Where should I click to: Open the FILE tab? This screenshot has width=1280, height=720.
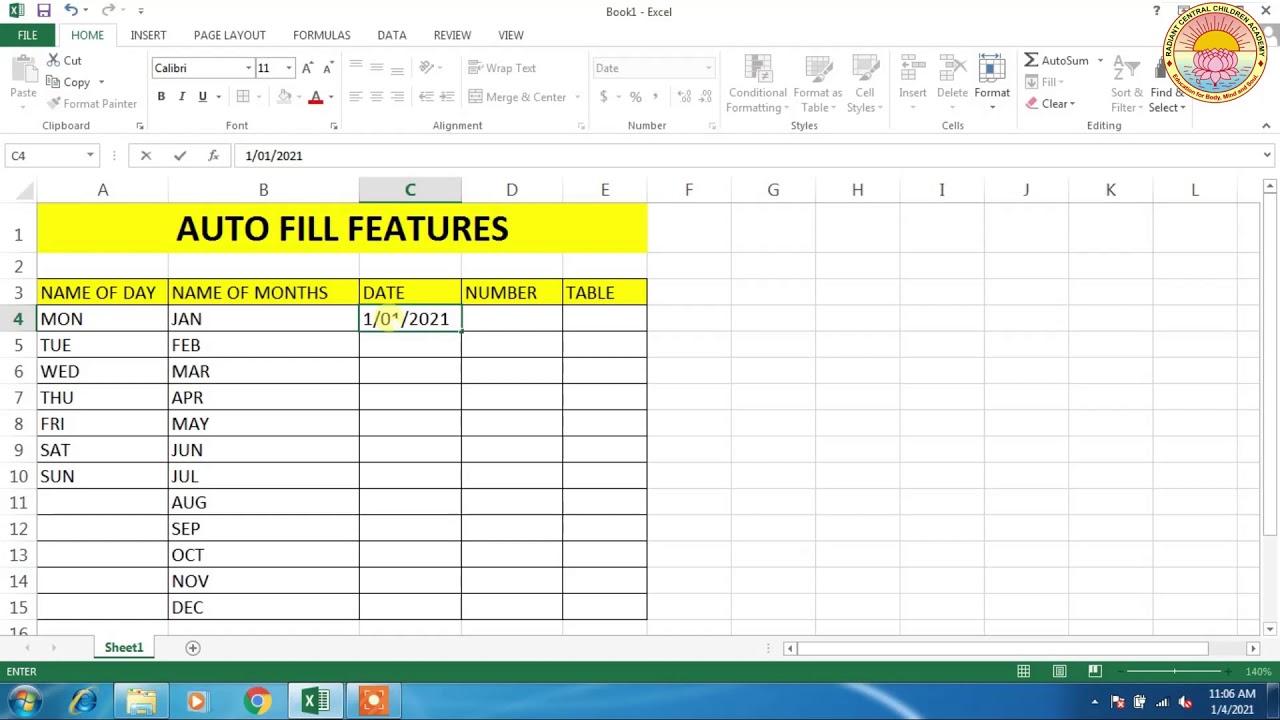click(x=27, y=35)
